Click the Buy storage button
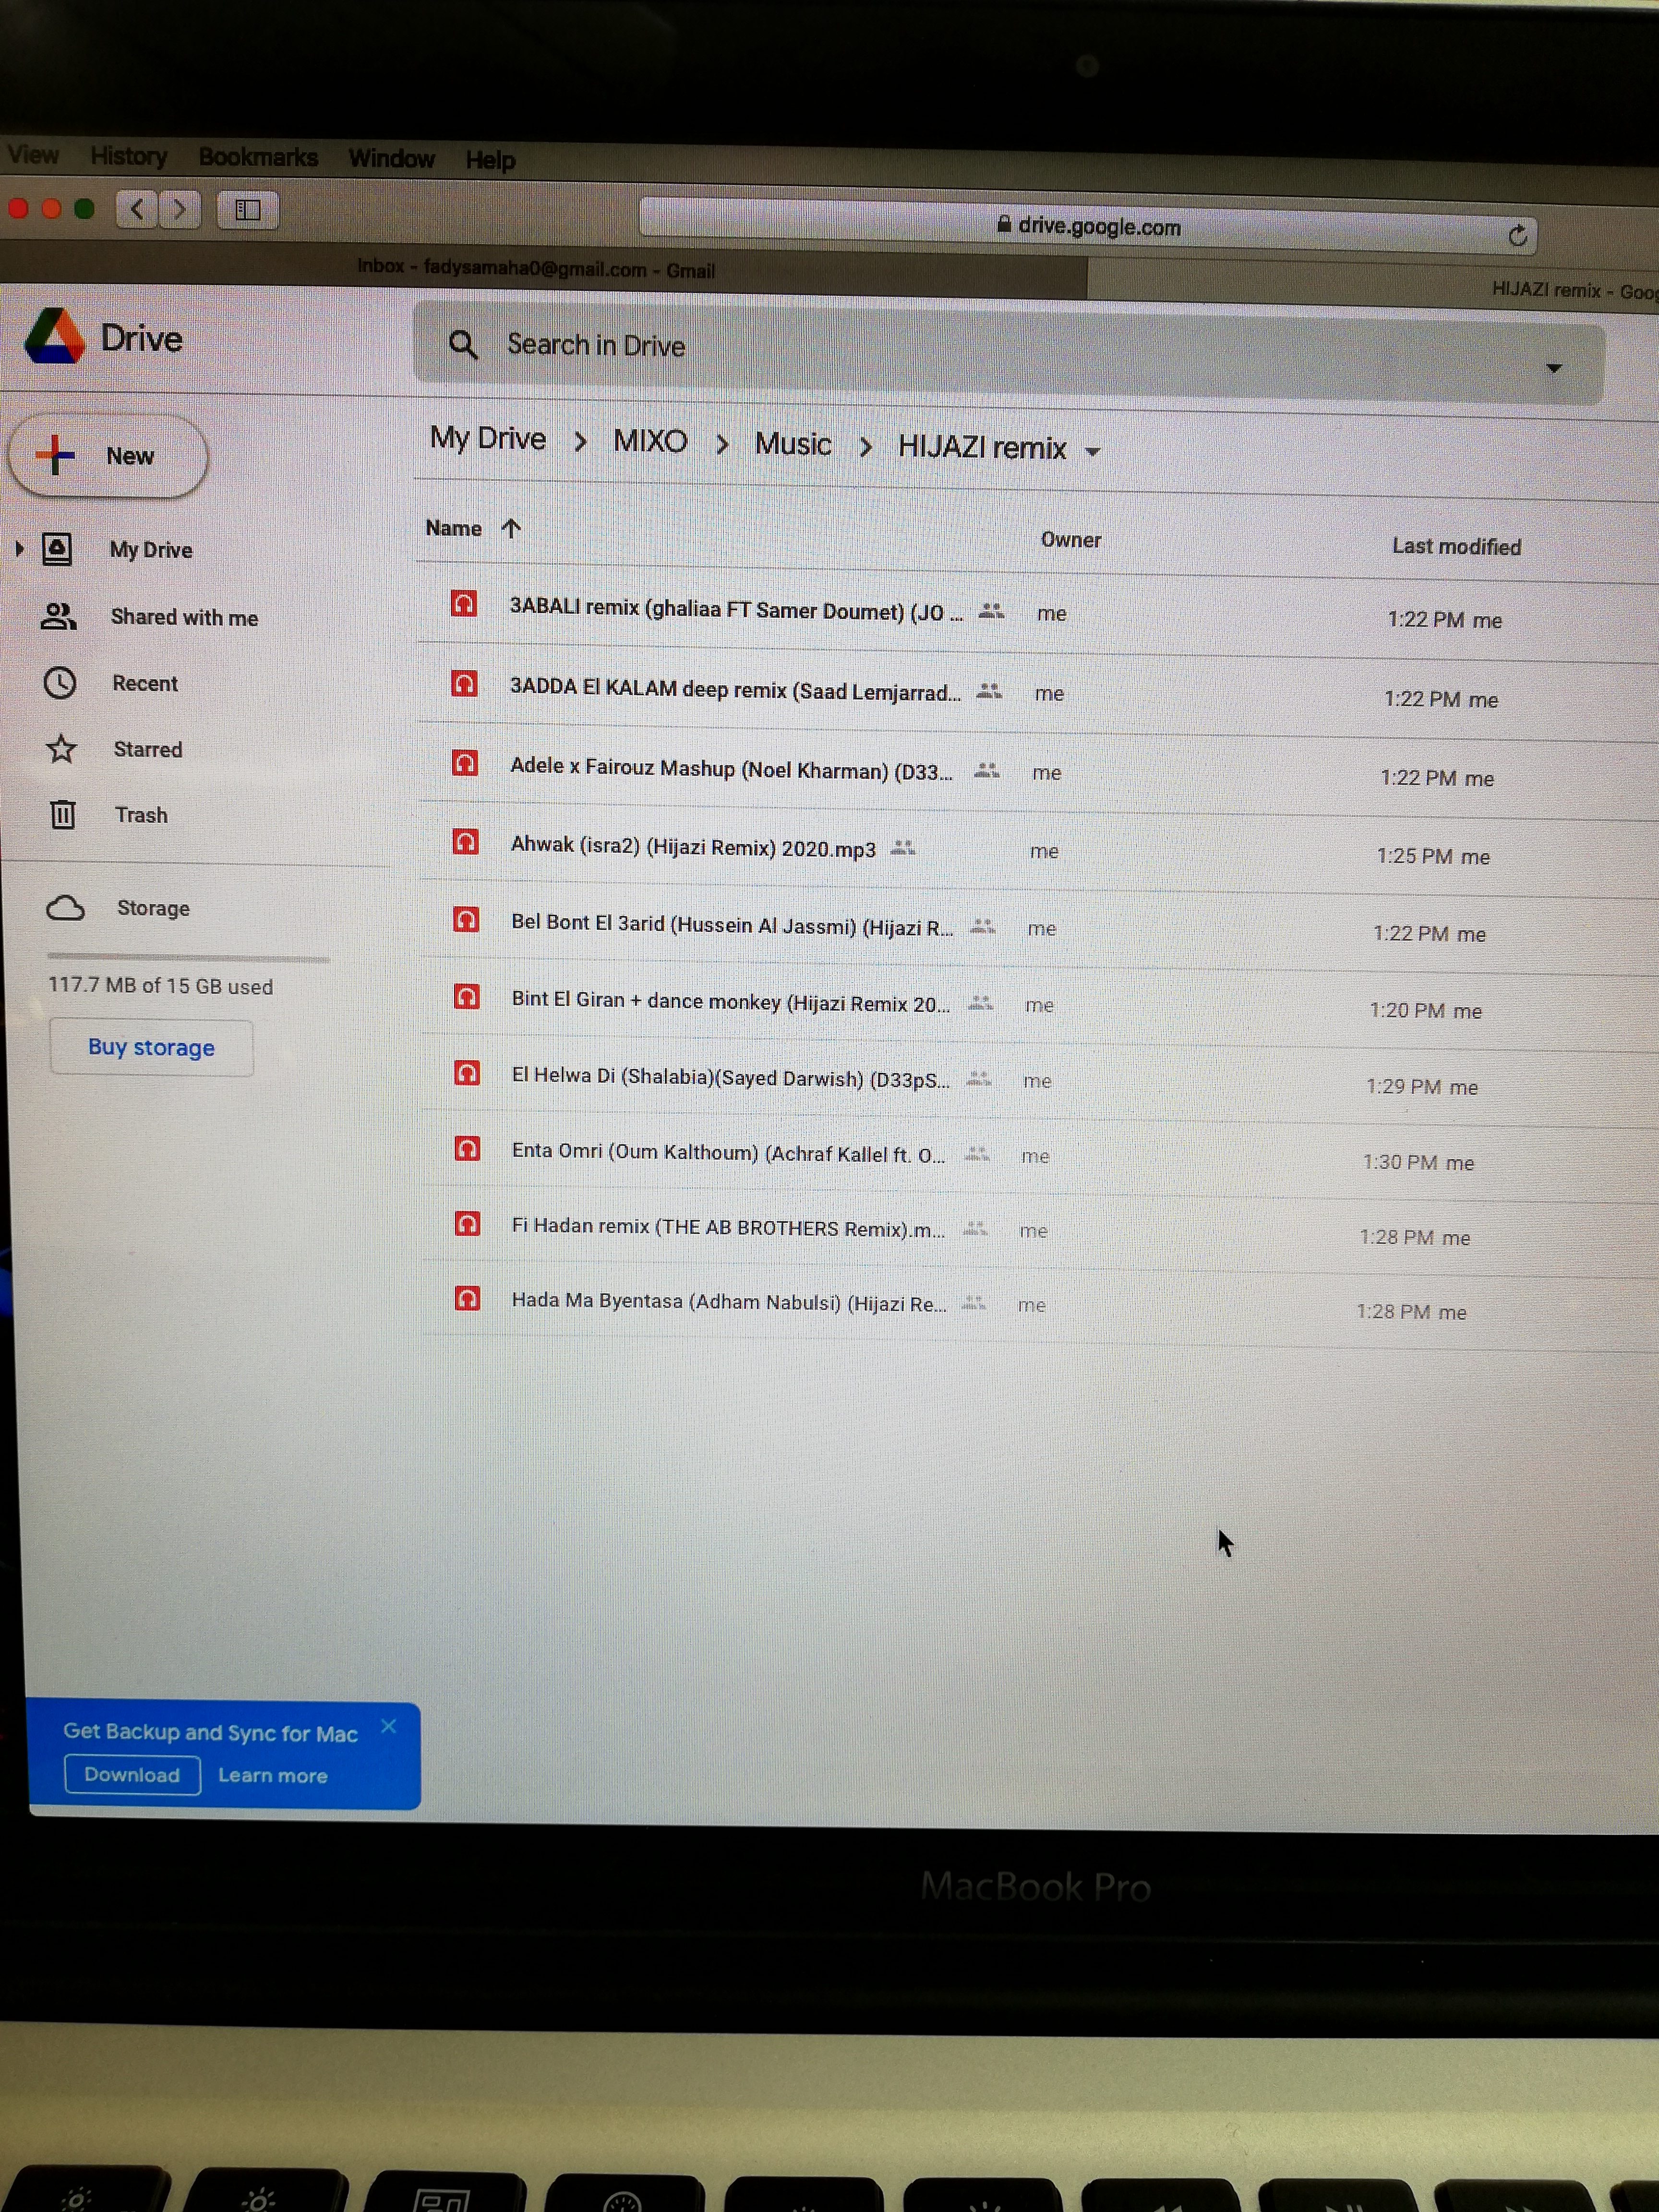This screenshot has width=1659, height=2212. point(151,1047)
